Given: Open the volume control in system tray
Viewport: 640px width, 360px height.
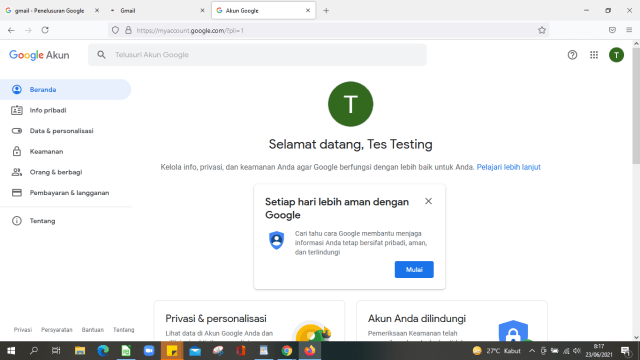Looking at the screenshot, I should coord(577,351).
